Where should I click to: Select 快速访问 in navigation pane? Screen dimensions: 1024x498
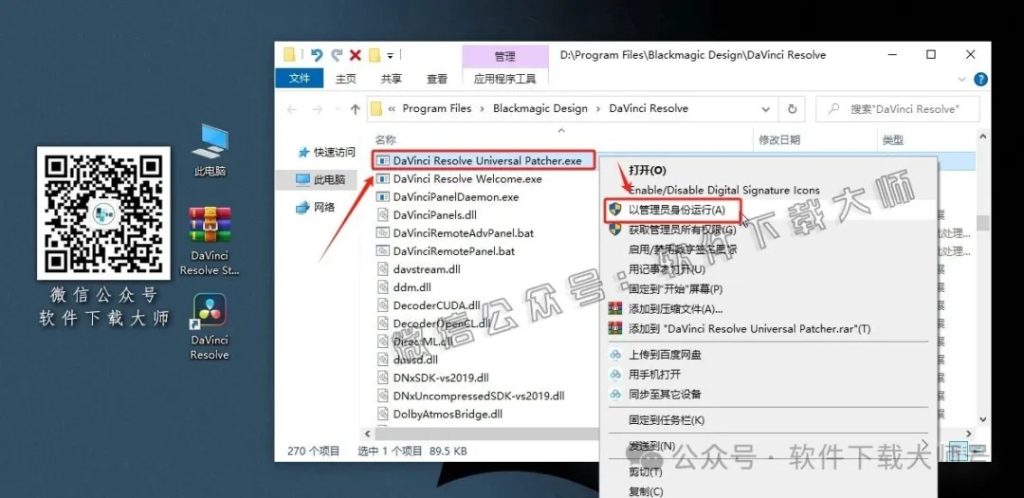pos(327,152)
